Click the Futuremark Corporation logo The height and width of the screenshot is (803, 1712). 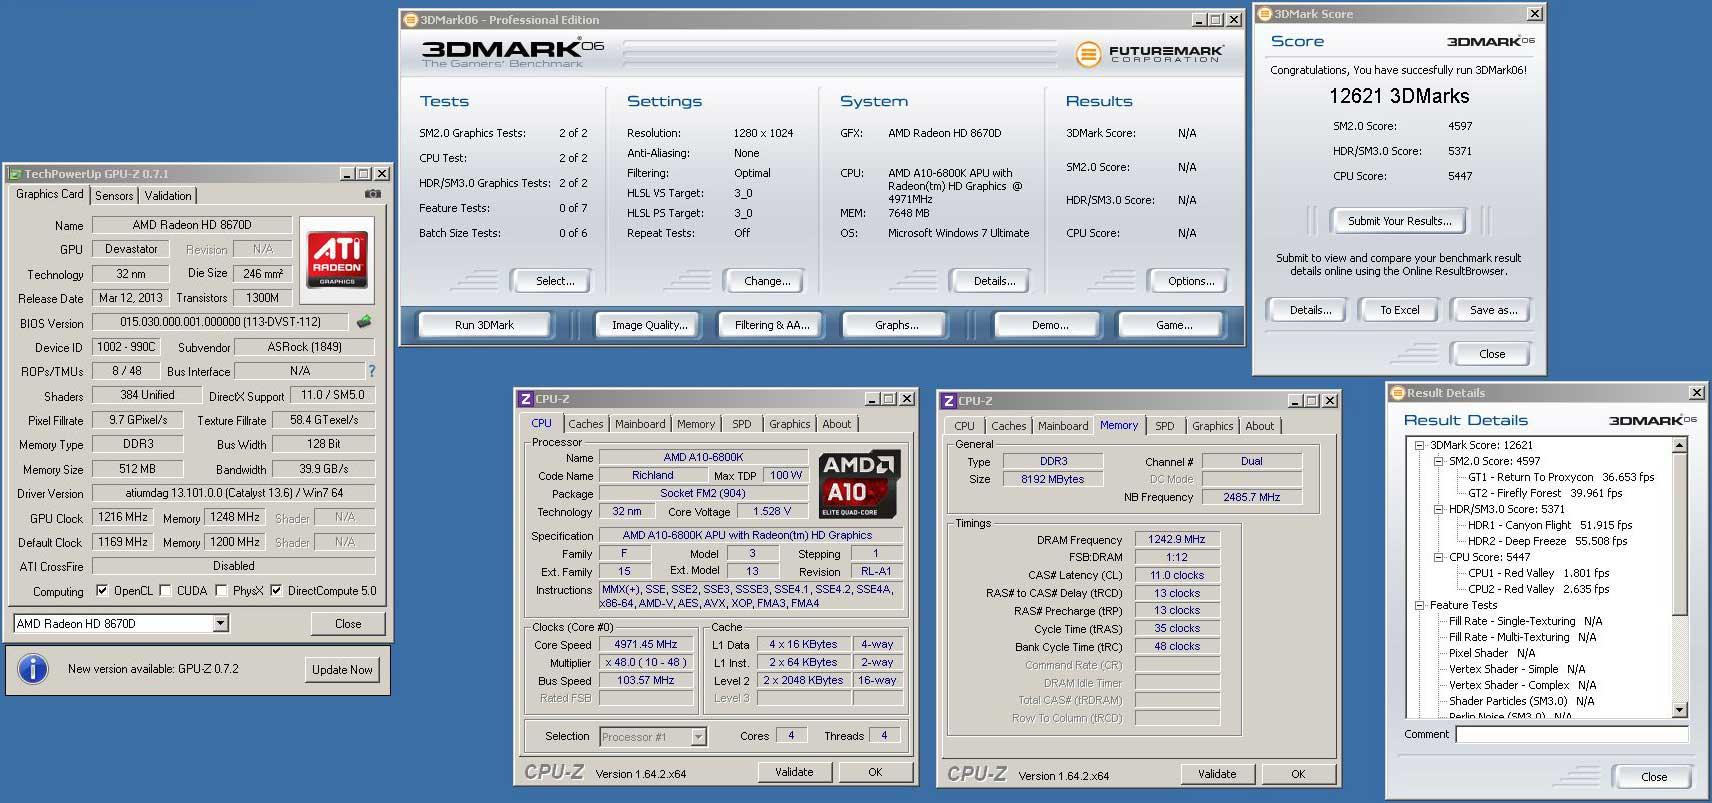tap(1149, 54)
